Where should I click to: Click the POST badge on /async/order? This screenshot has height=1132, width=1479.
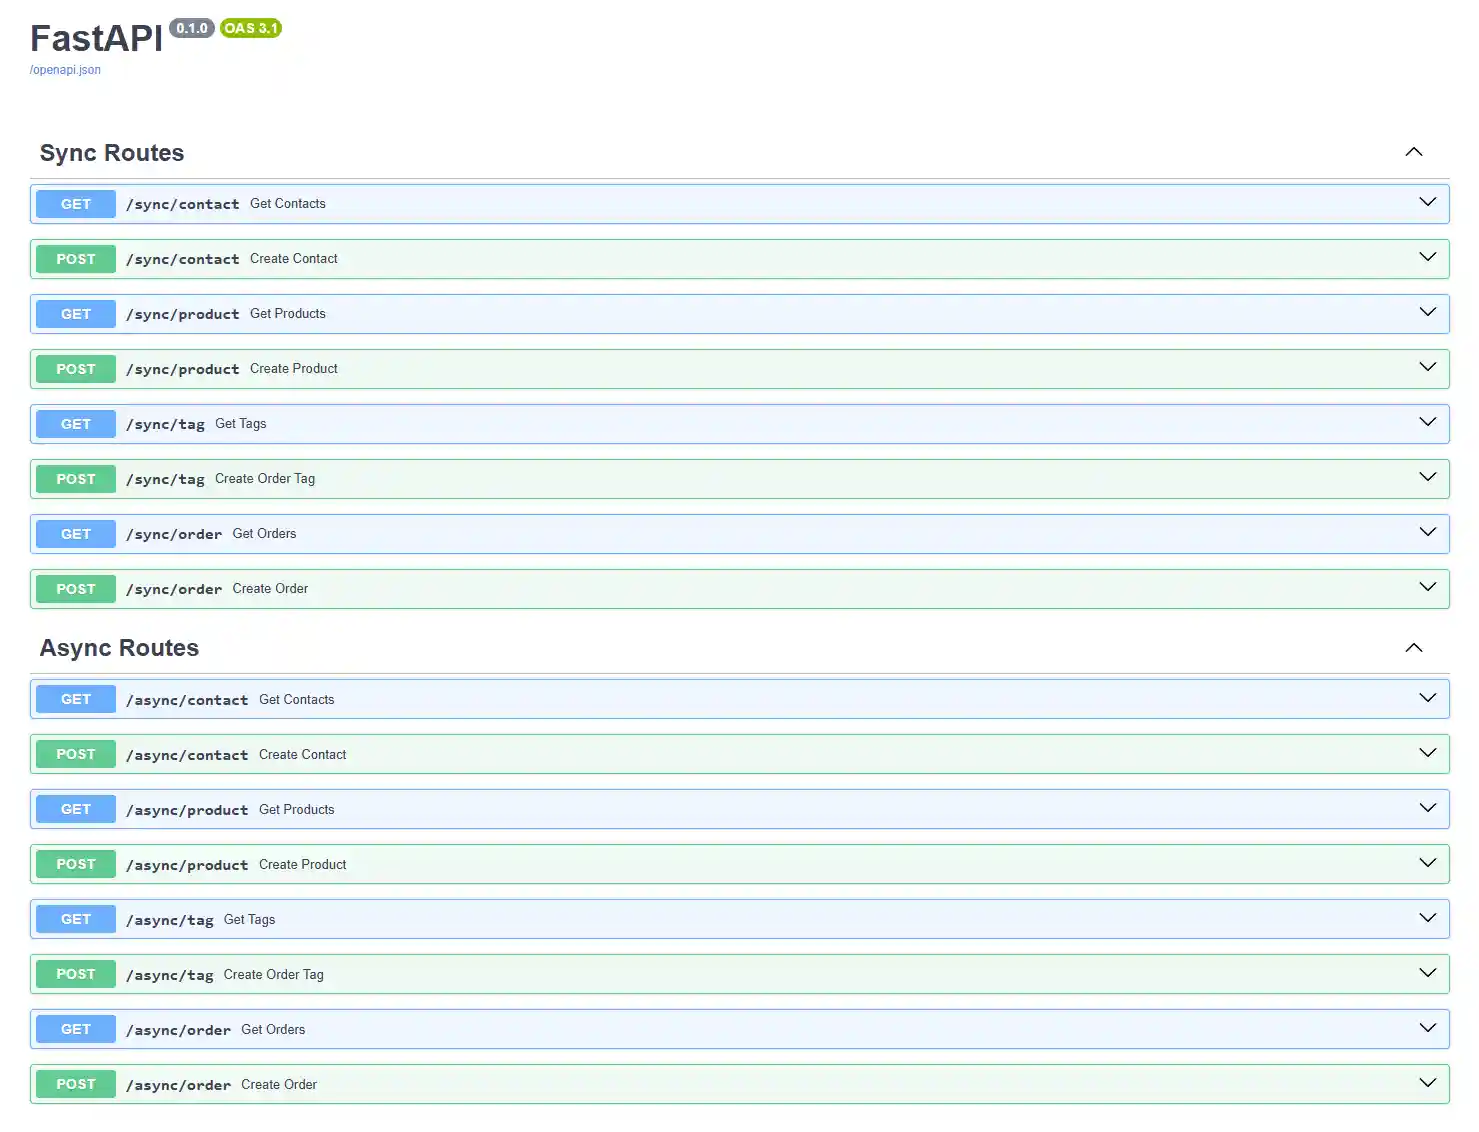74,1084
